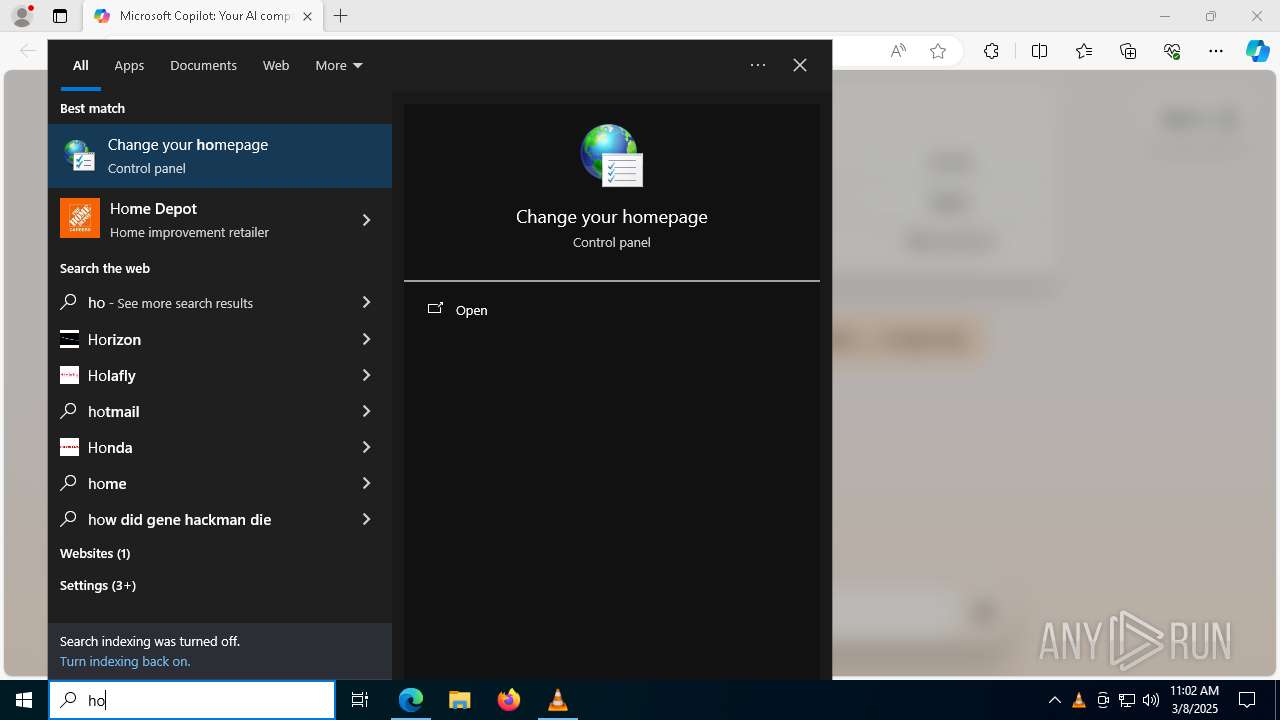
Task: Expand the hotmail suggestion arrow
Action: point(366,411)
